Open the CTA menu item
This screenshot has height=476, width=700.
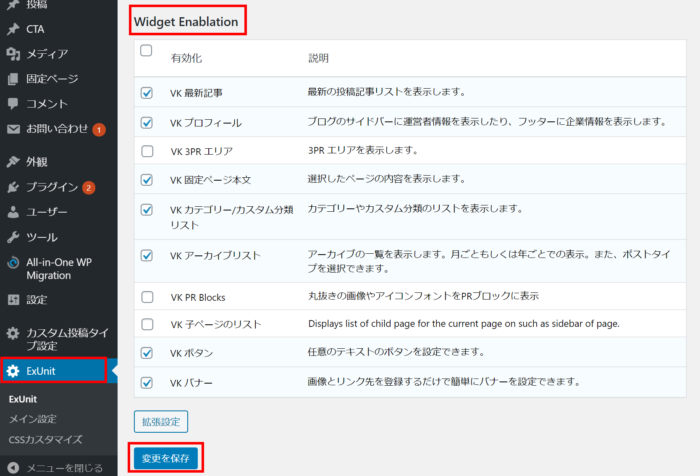pos(35,29)
